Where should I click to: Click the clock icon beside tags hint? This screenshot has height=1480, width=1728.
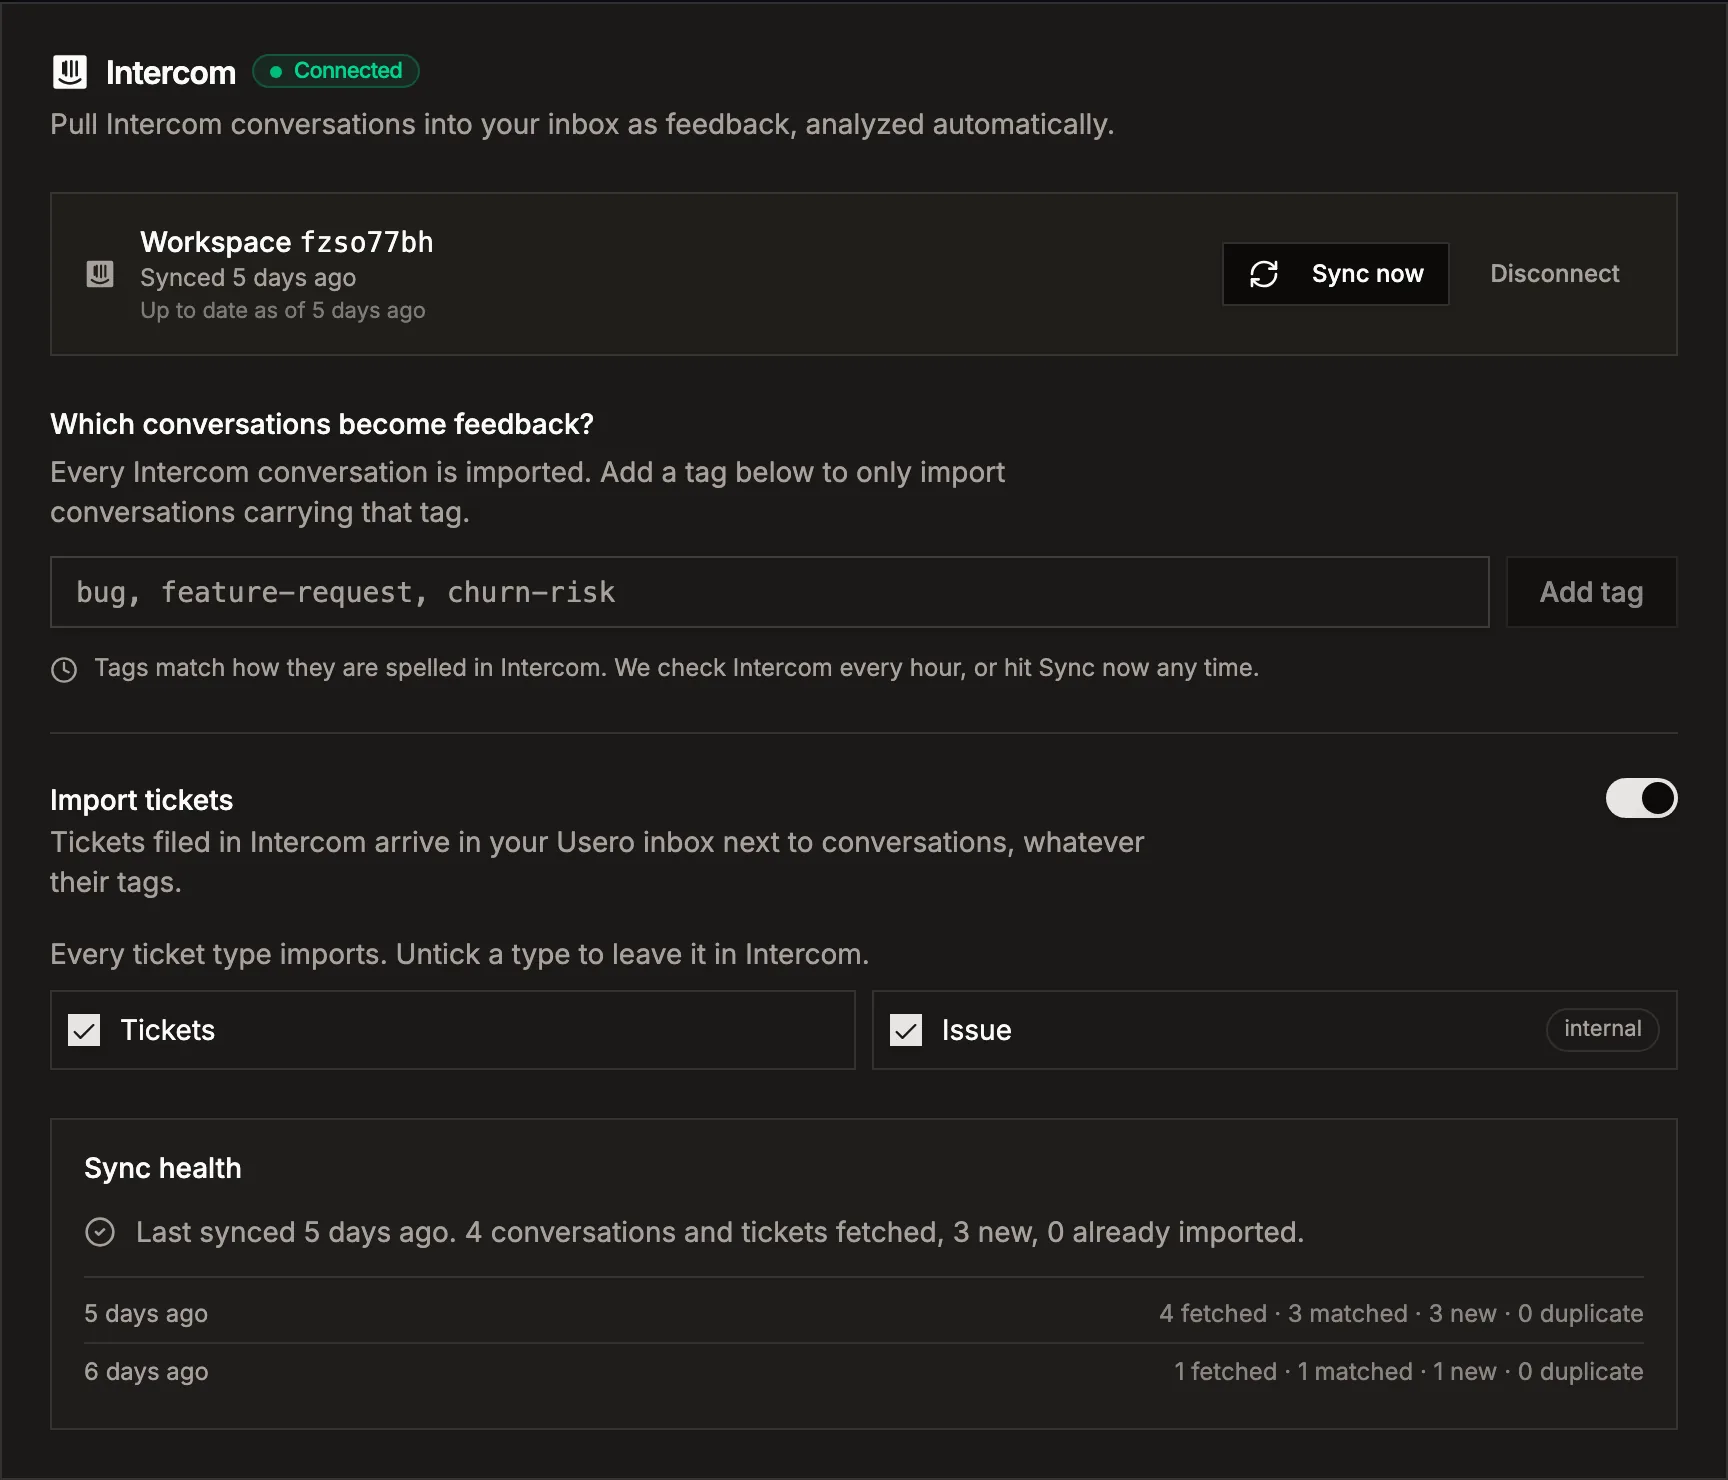[64, 669]
